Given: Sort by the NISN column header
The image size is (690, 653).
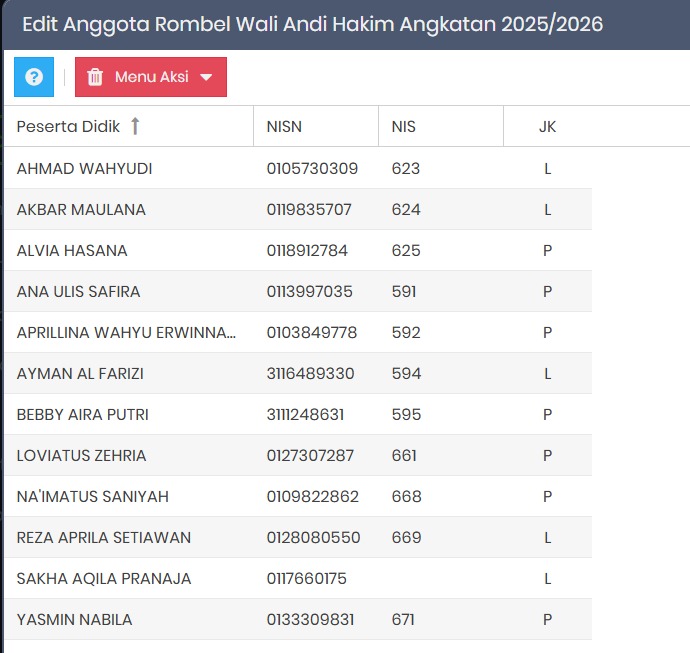Looking at the screenshot, I should tap(284, 126).
